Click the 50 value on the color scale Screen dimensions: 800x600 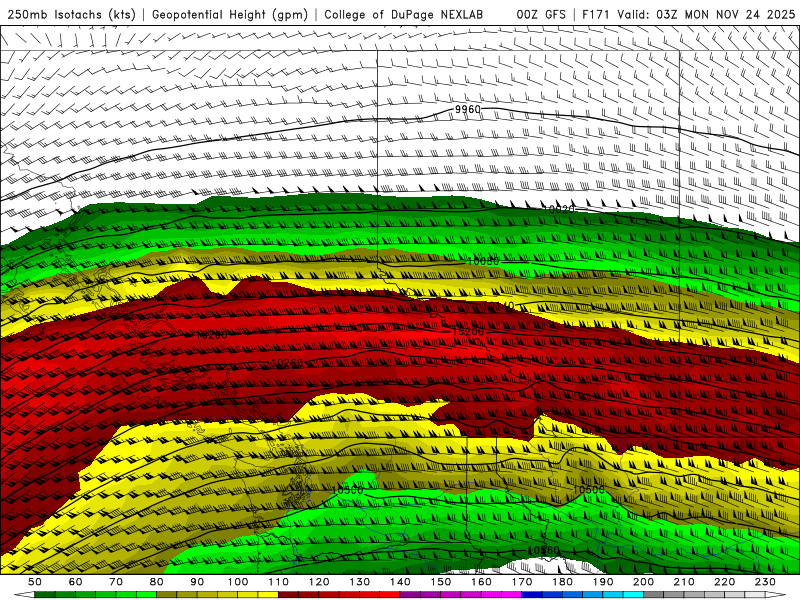coord(35,582)
